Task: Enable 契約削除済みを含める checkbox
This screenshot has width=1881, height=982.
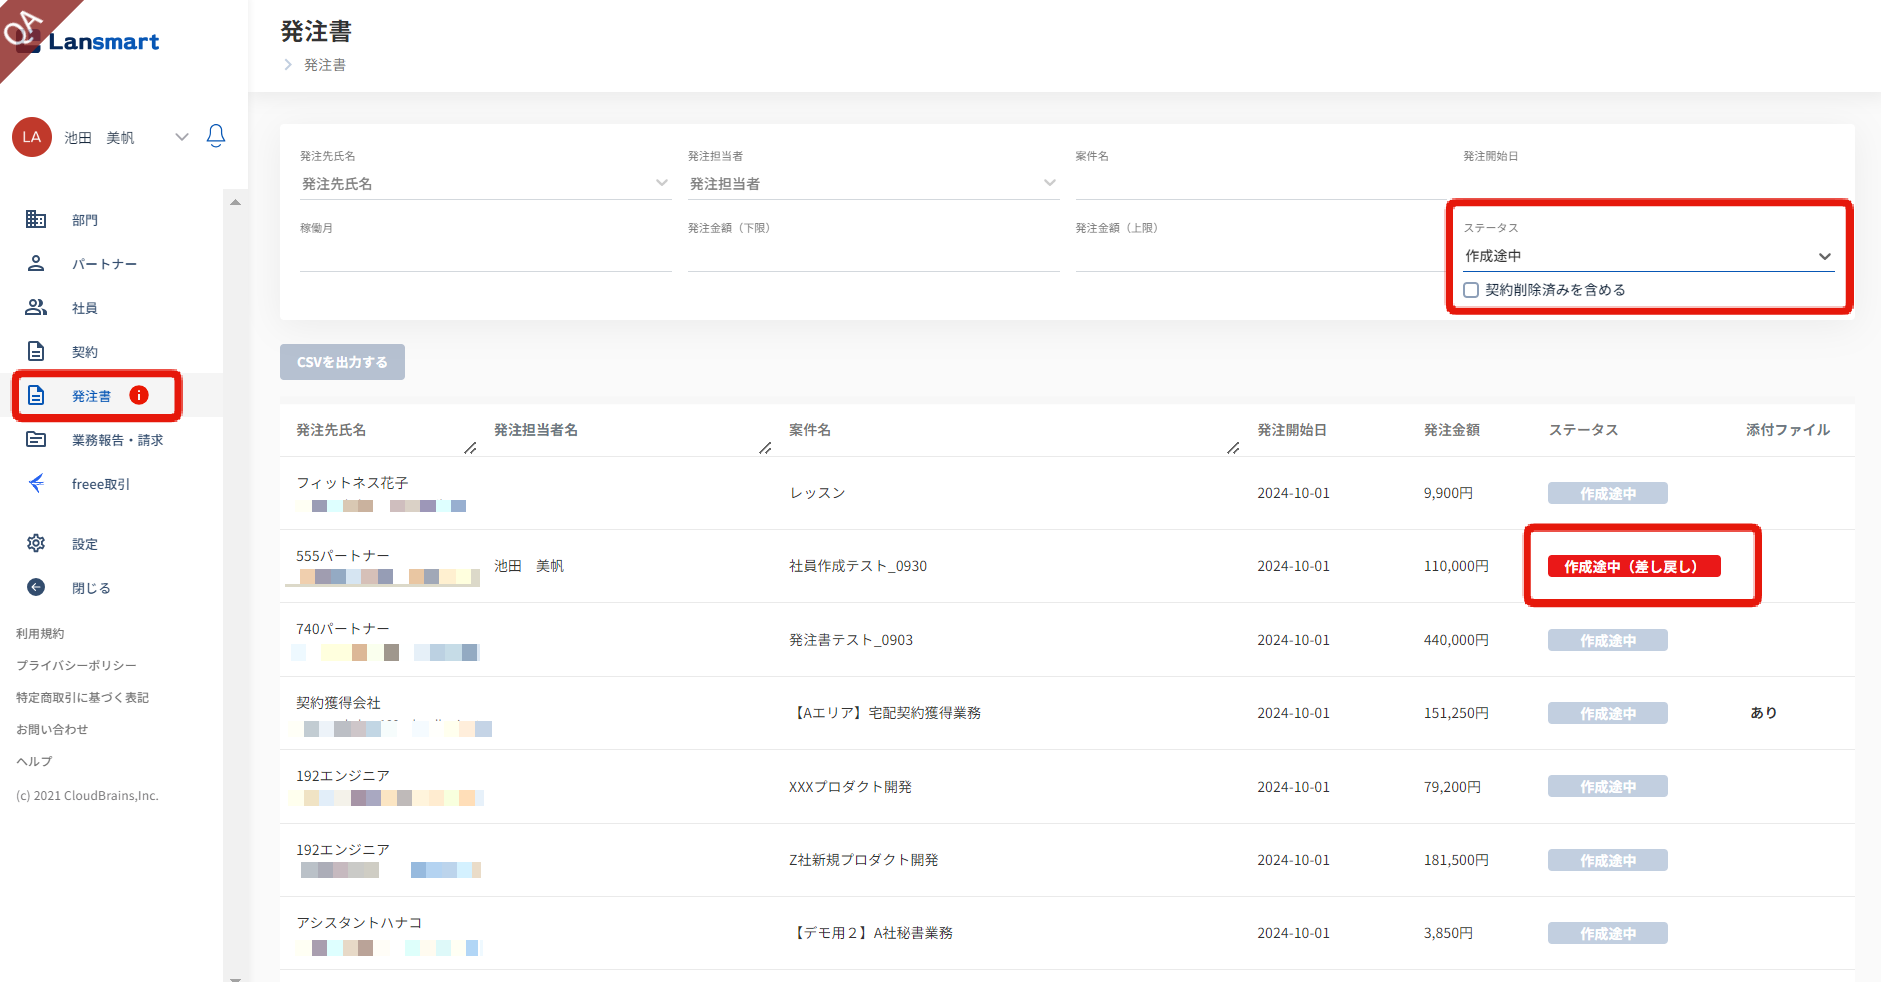Action: tap(1471, 290)
